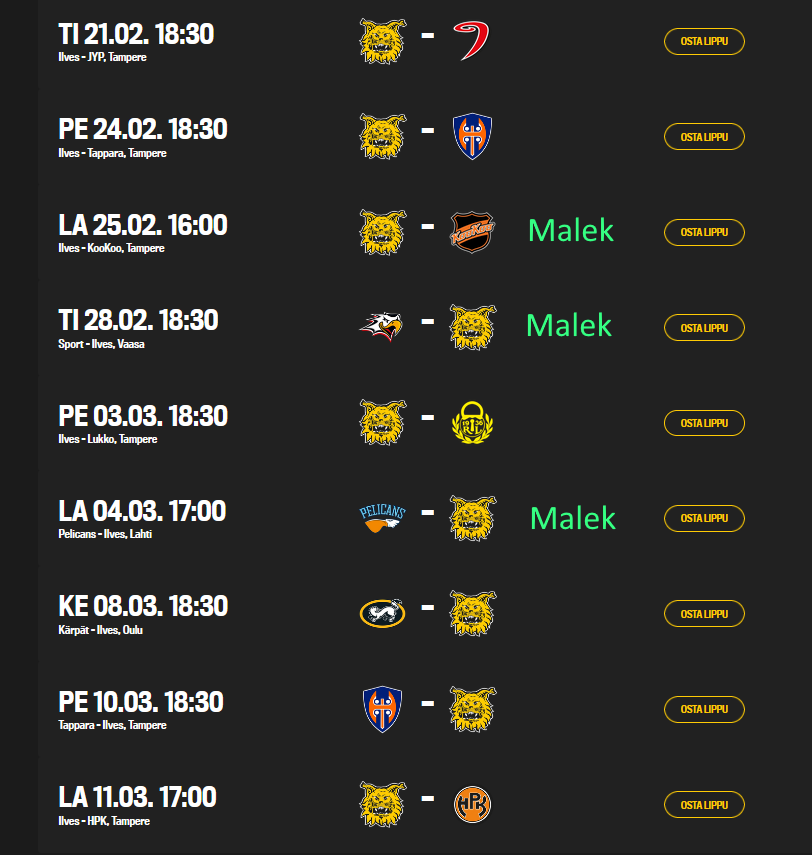This screenshot has width=812, height=855.
Task: Click the Malek label beside Pelicans match
Action: [573, 518]
